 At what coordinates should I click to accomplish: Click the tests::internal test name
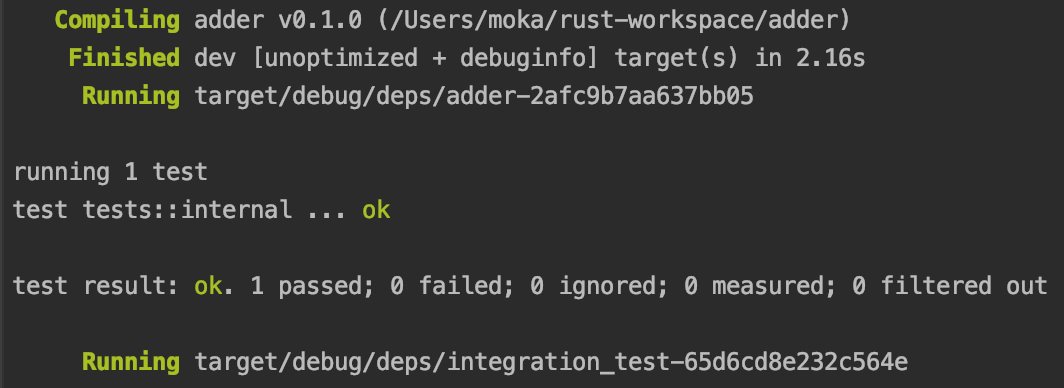coord(187,210)
